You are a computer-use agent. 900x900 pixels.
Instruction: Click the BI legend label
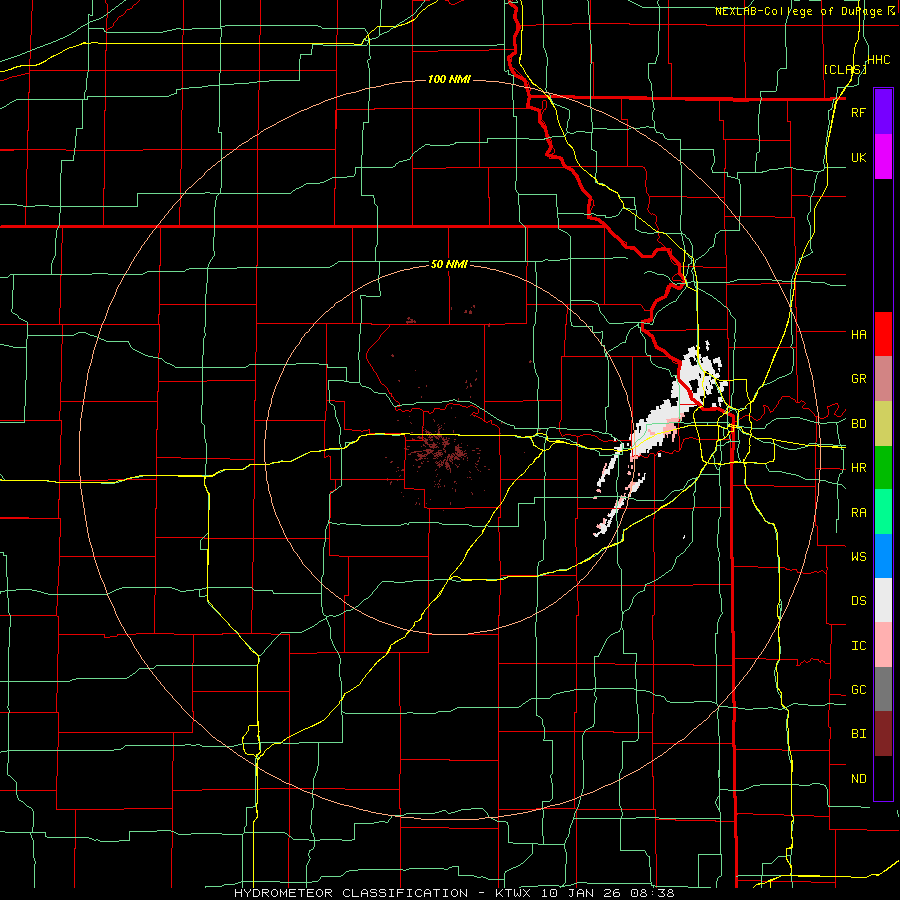[858, 734]
